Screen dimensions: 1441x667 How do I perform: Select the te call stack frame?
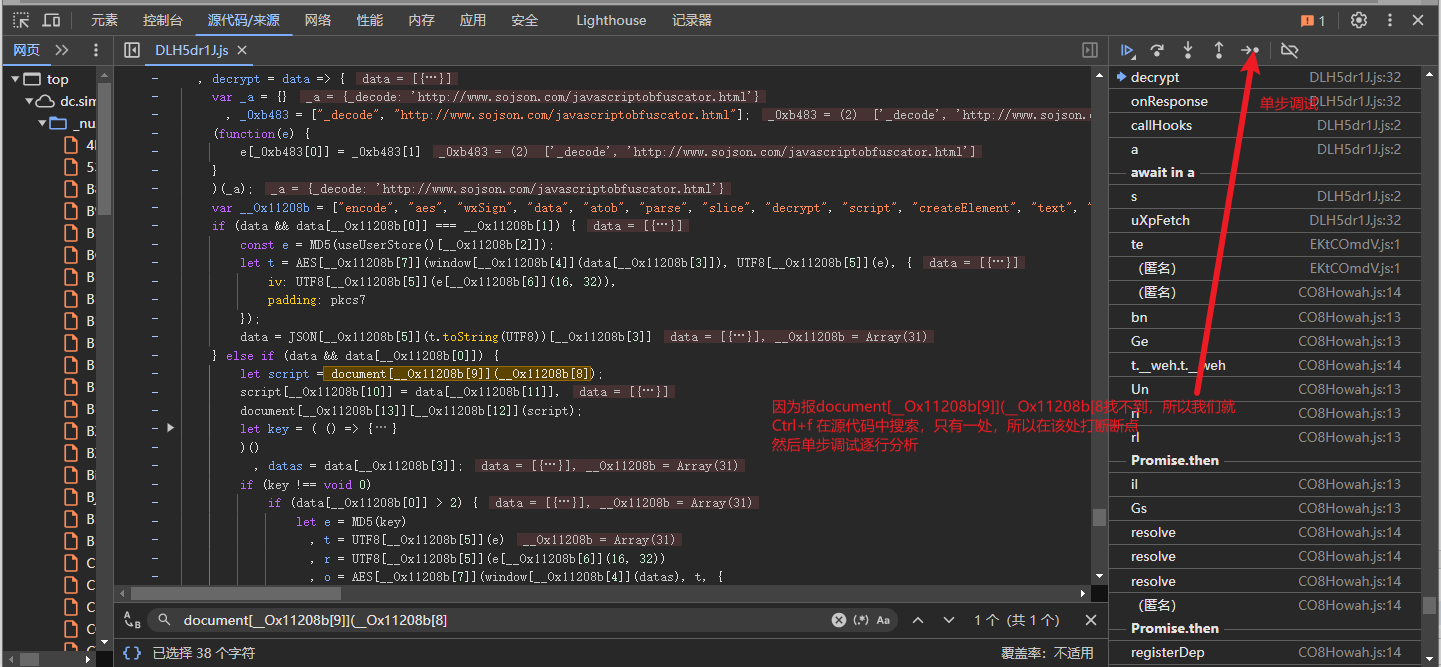[x=1265, y=244]
